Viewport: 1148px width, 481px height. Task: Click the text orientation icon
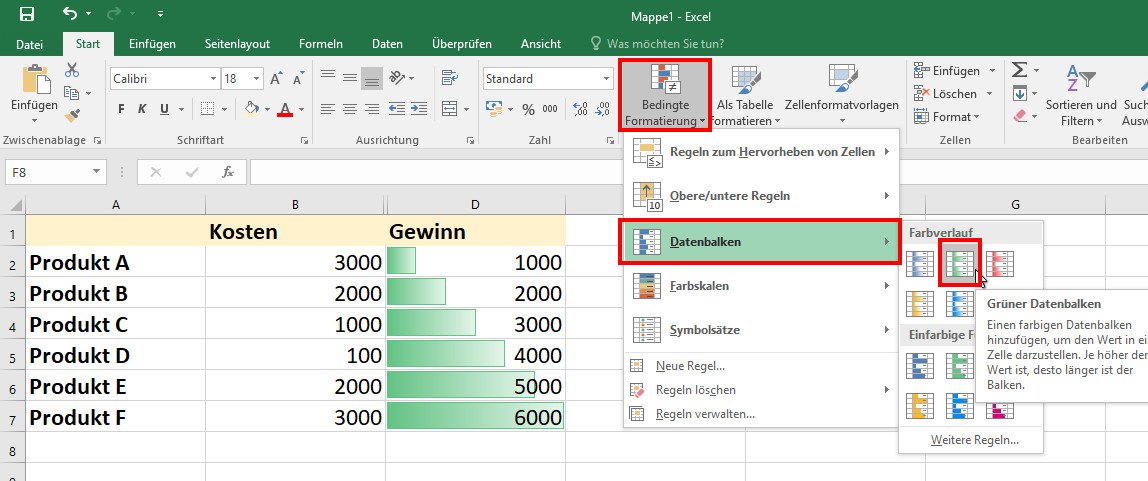(398, 78)
